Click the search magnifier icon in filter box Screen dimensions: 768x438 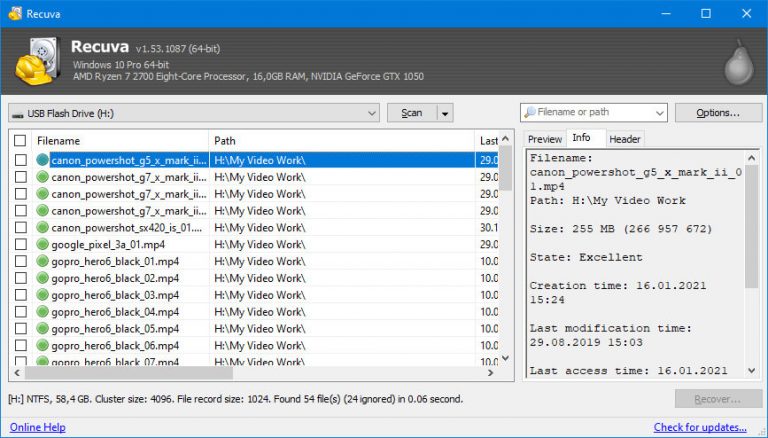tap(529, 113)
